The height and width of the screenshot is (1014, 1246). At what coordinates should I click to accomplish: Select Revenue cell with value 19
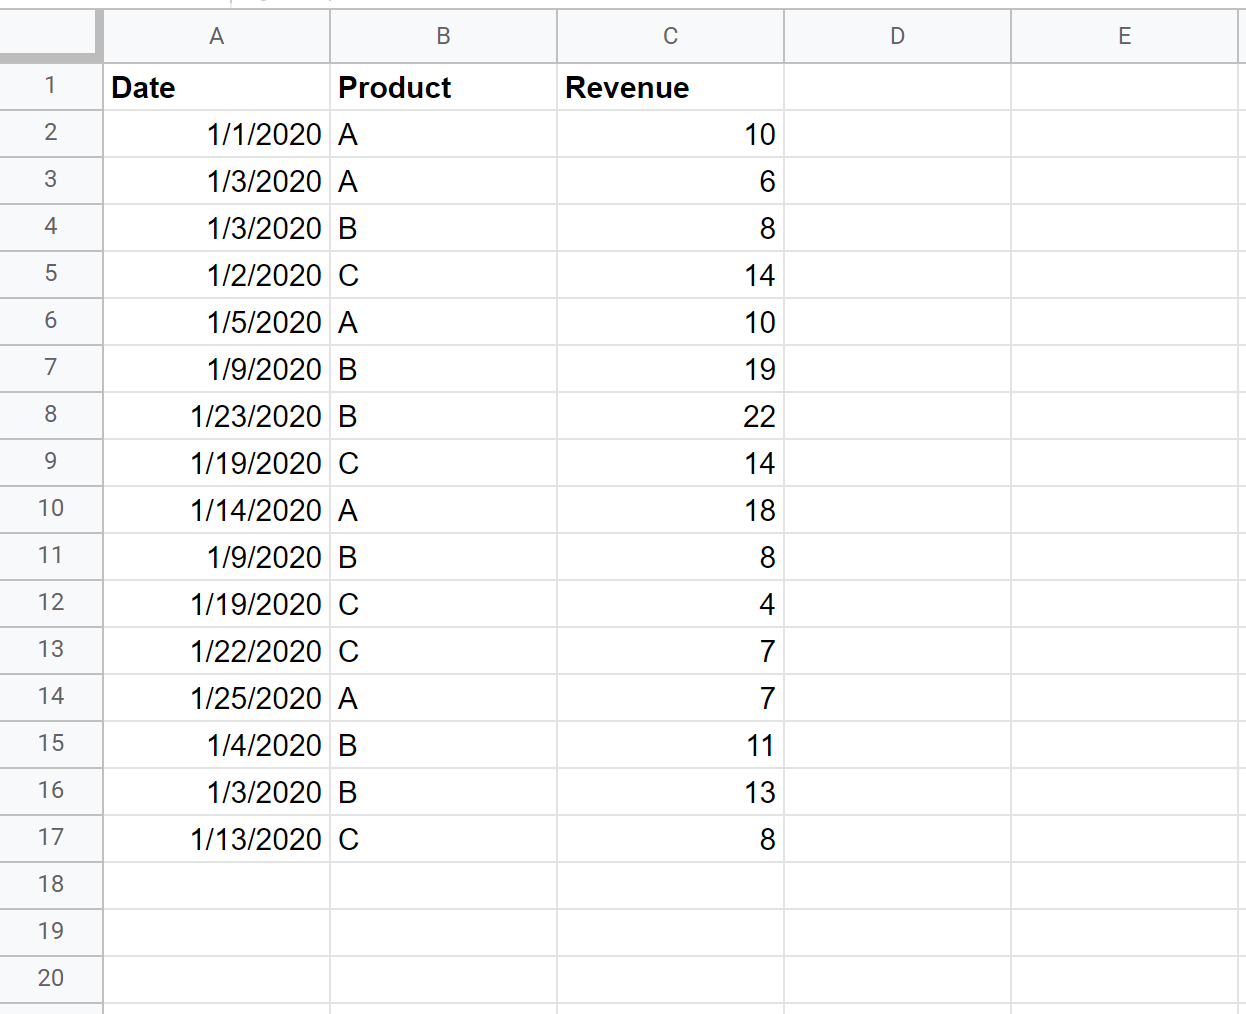(x=670, y=369)
